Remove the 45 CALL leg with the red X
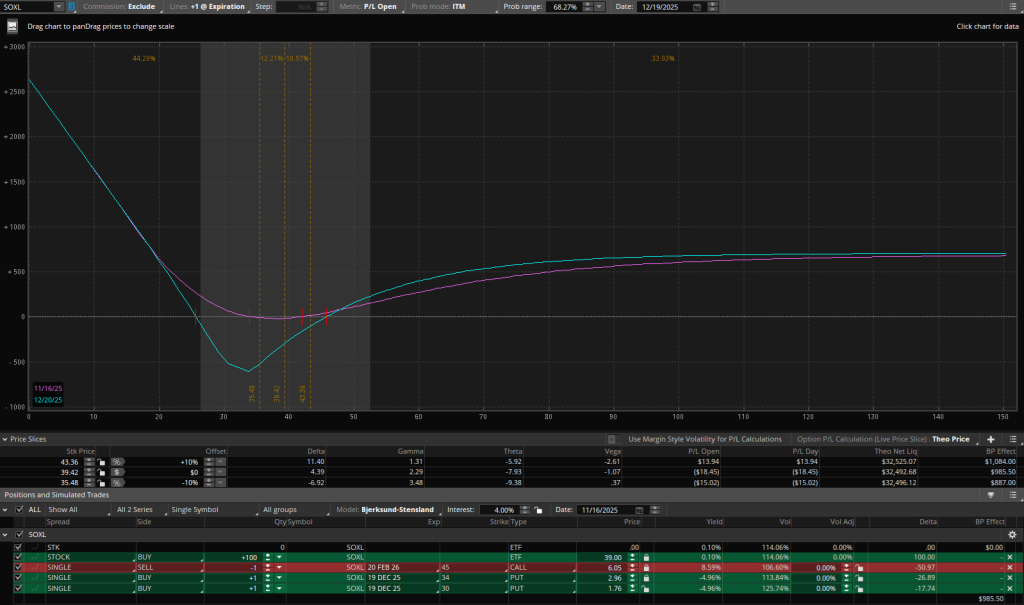The image size is (1024, 605). point(1010,567)
